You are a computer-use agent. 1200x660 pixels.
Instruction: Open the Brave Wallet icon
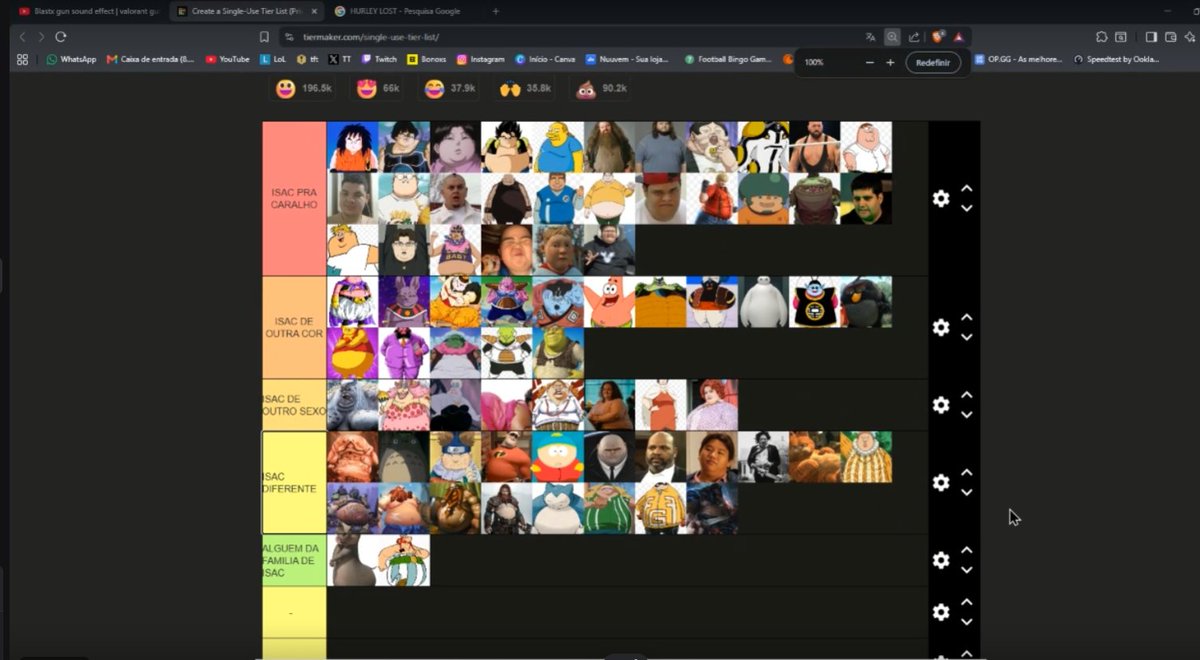click(x=1170, y=36)
